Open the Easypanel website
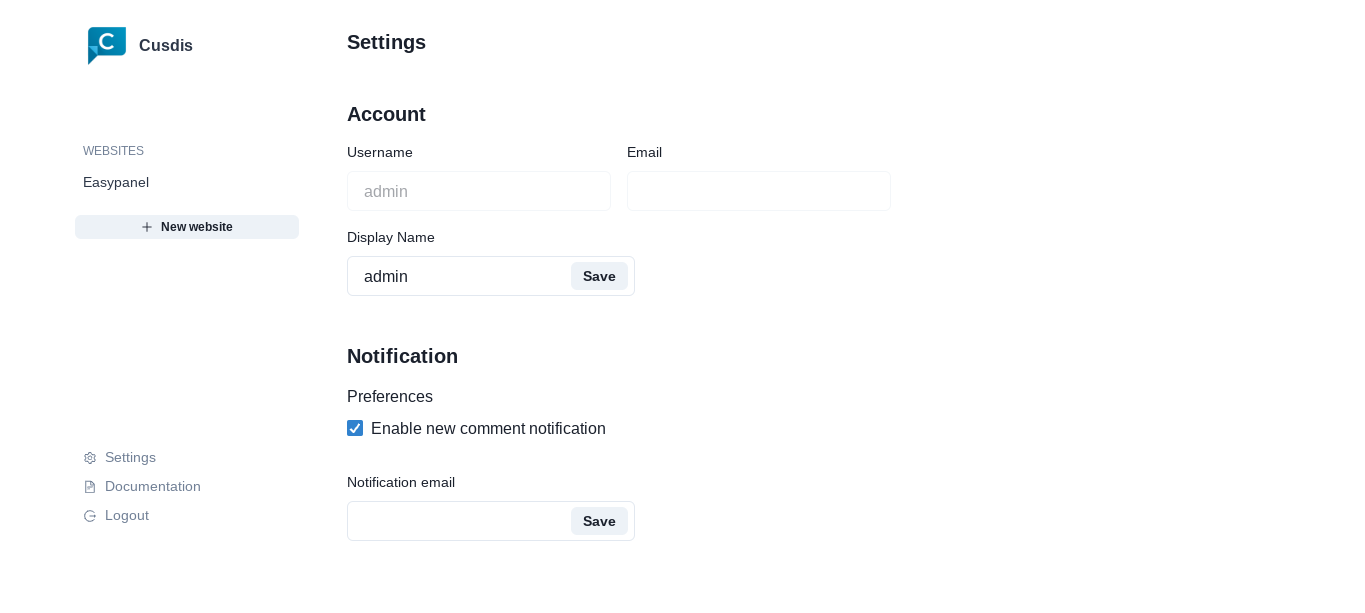This screenshot has height=613, width=1365. [116, 183]
